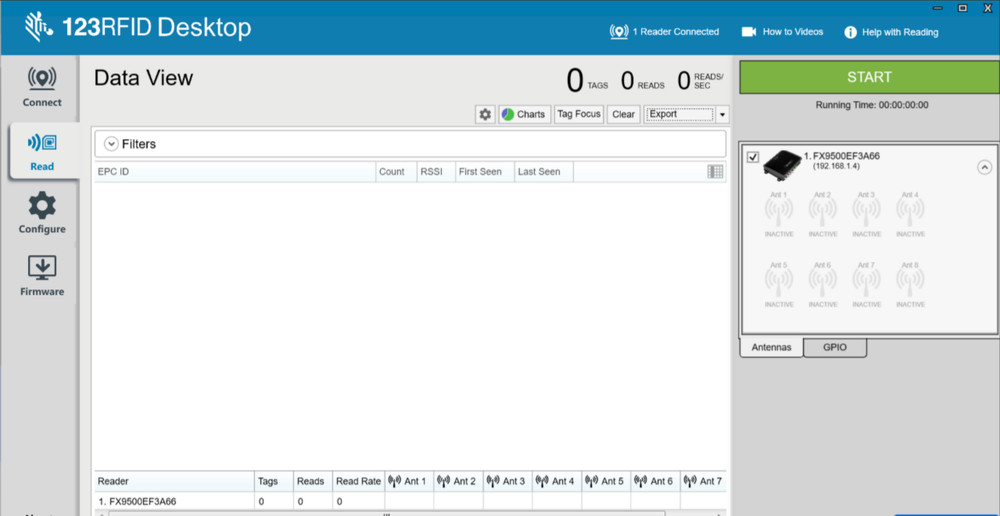Screen dimensions: 1000x516
Task: Open How to Videos camera icon
Action: tap(749, 32)
